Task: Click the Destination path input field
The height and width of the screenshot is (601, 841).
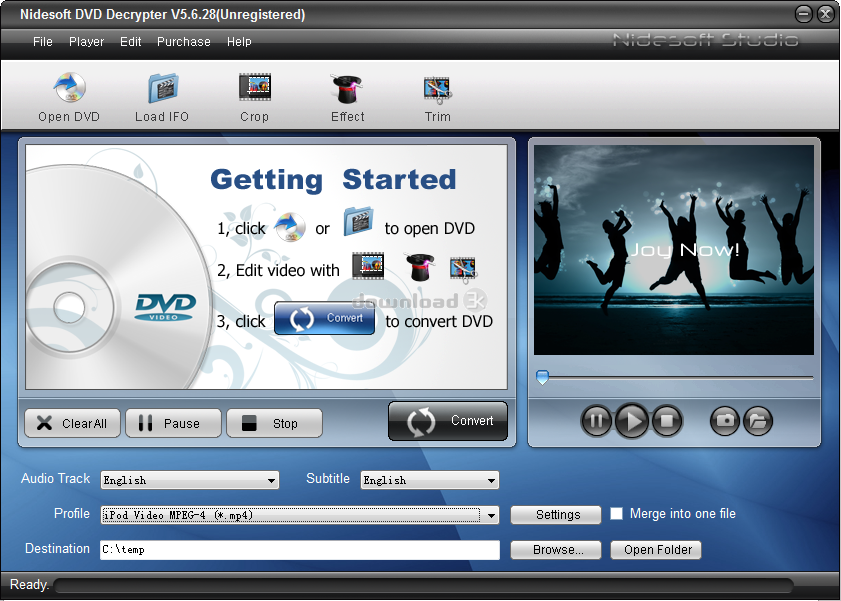Action: [300, 550]
